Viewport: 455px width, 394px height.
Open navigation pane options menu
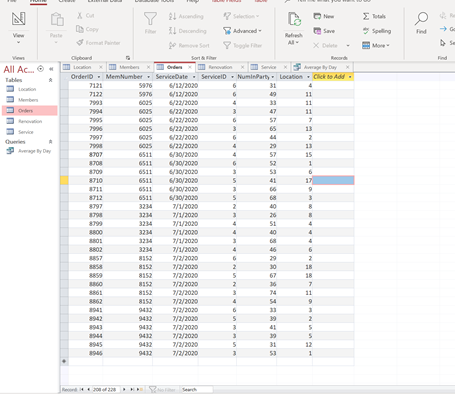40,69
